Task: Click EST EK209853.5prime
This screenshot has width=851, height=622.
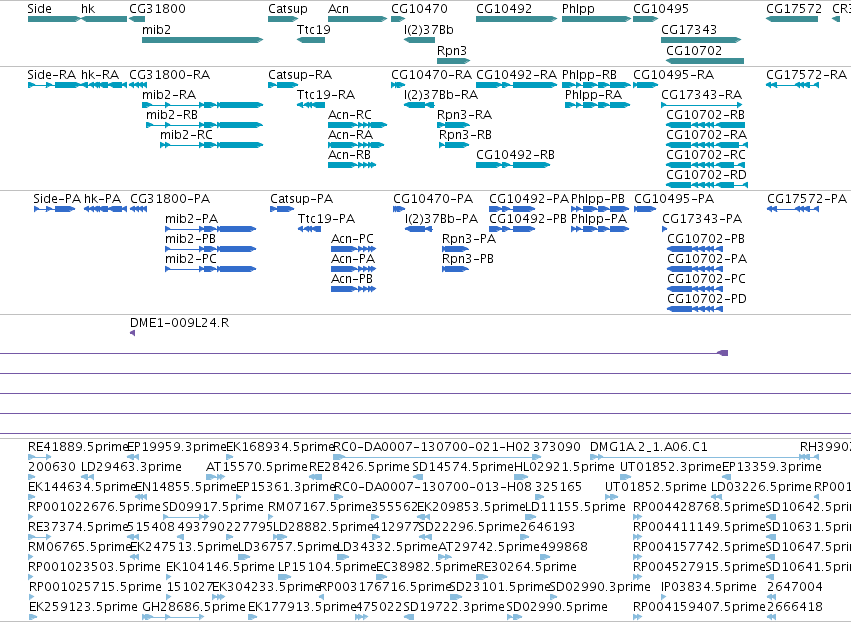Action: coord(422,517)
